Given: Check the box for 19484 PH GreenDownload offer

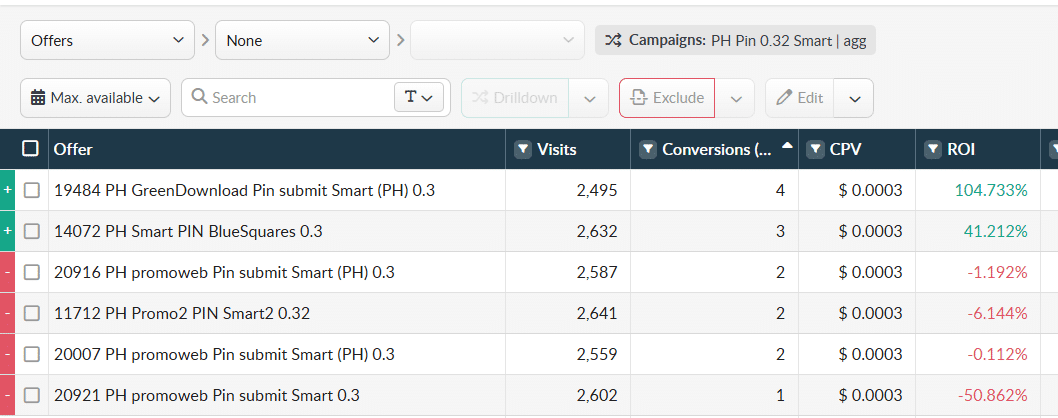Looking at the screenshot, I should [32, 190].
